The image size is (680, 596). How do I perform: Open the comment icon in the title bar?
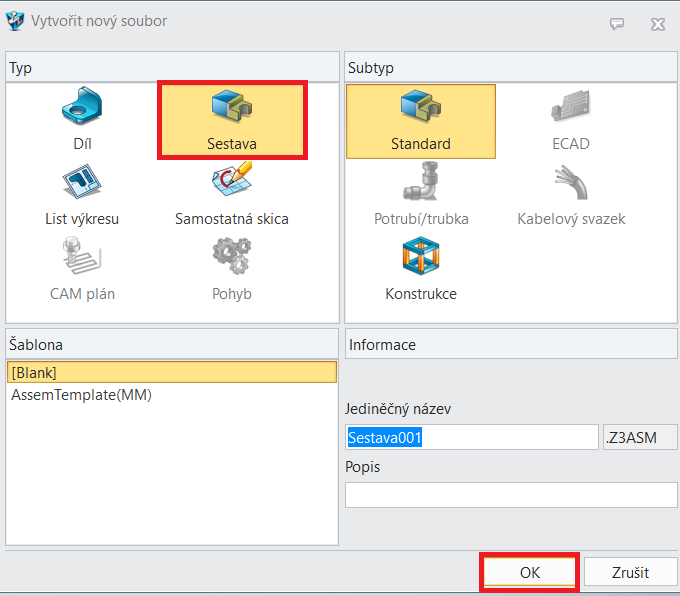coord(617,23)
